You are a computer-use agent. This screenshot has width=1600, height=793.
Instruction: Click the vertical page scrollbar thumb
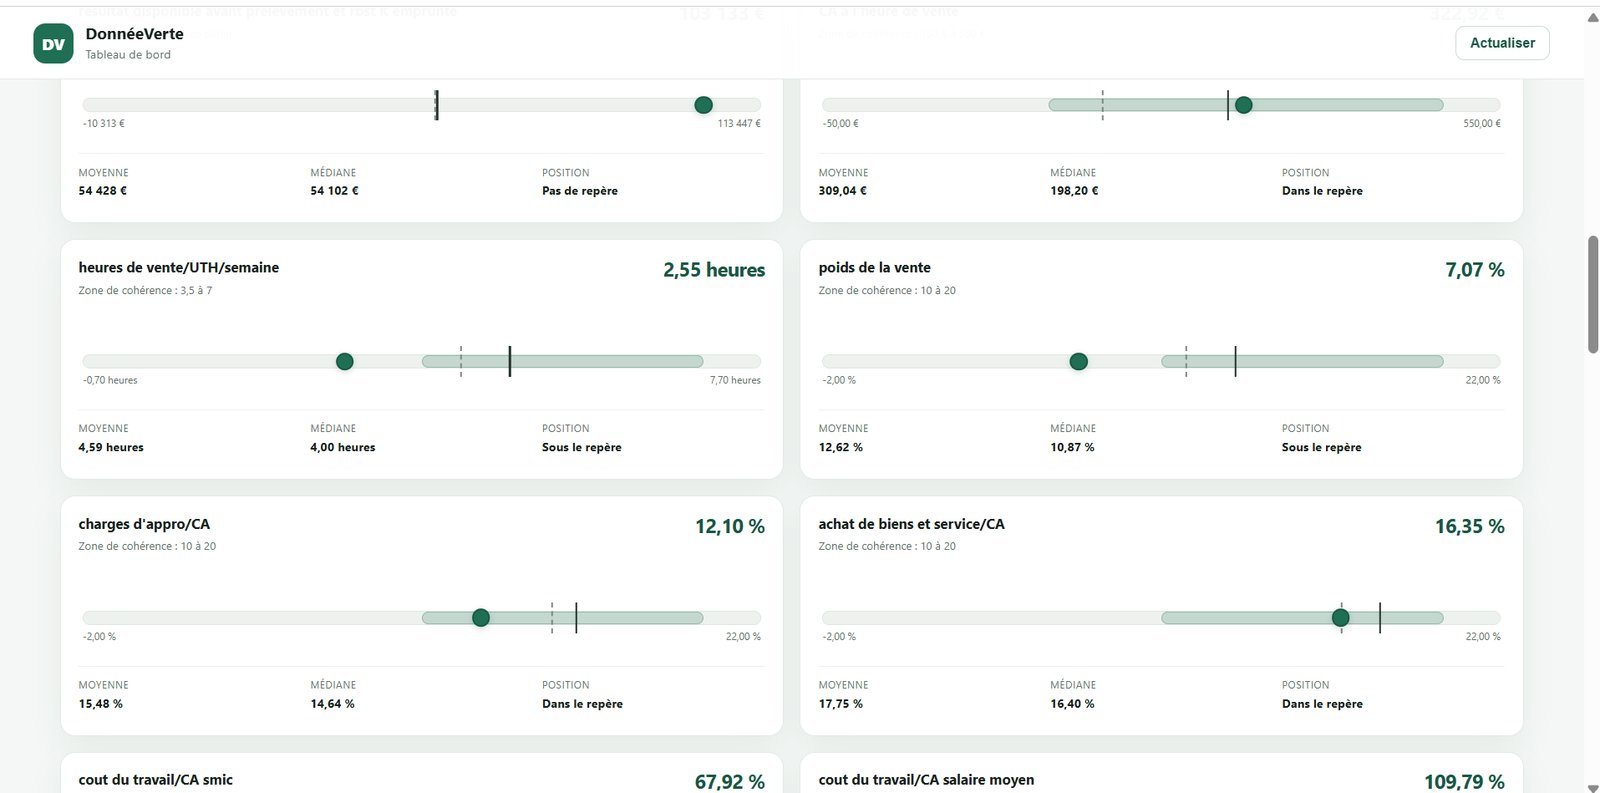pos(1592,294)
